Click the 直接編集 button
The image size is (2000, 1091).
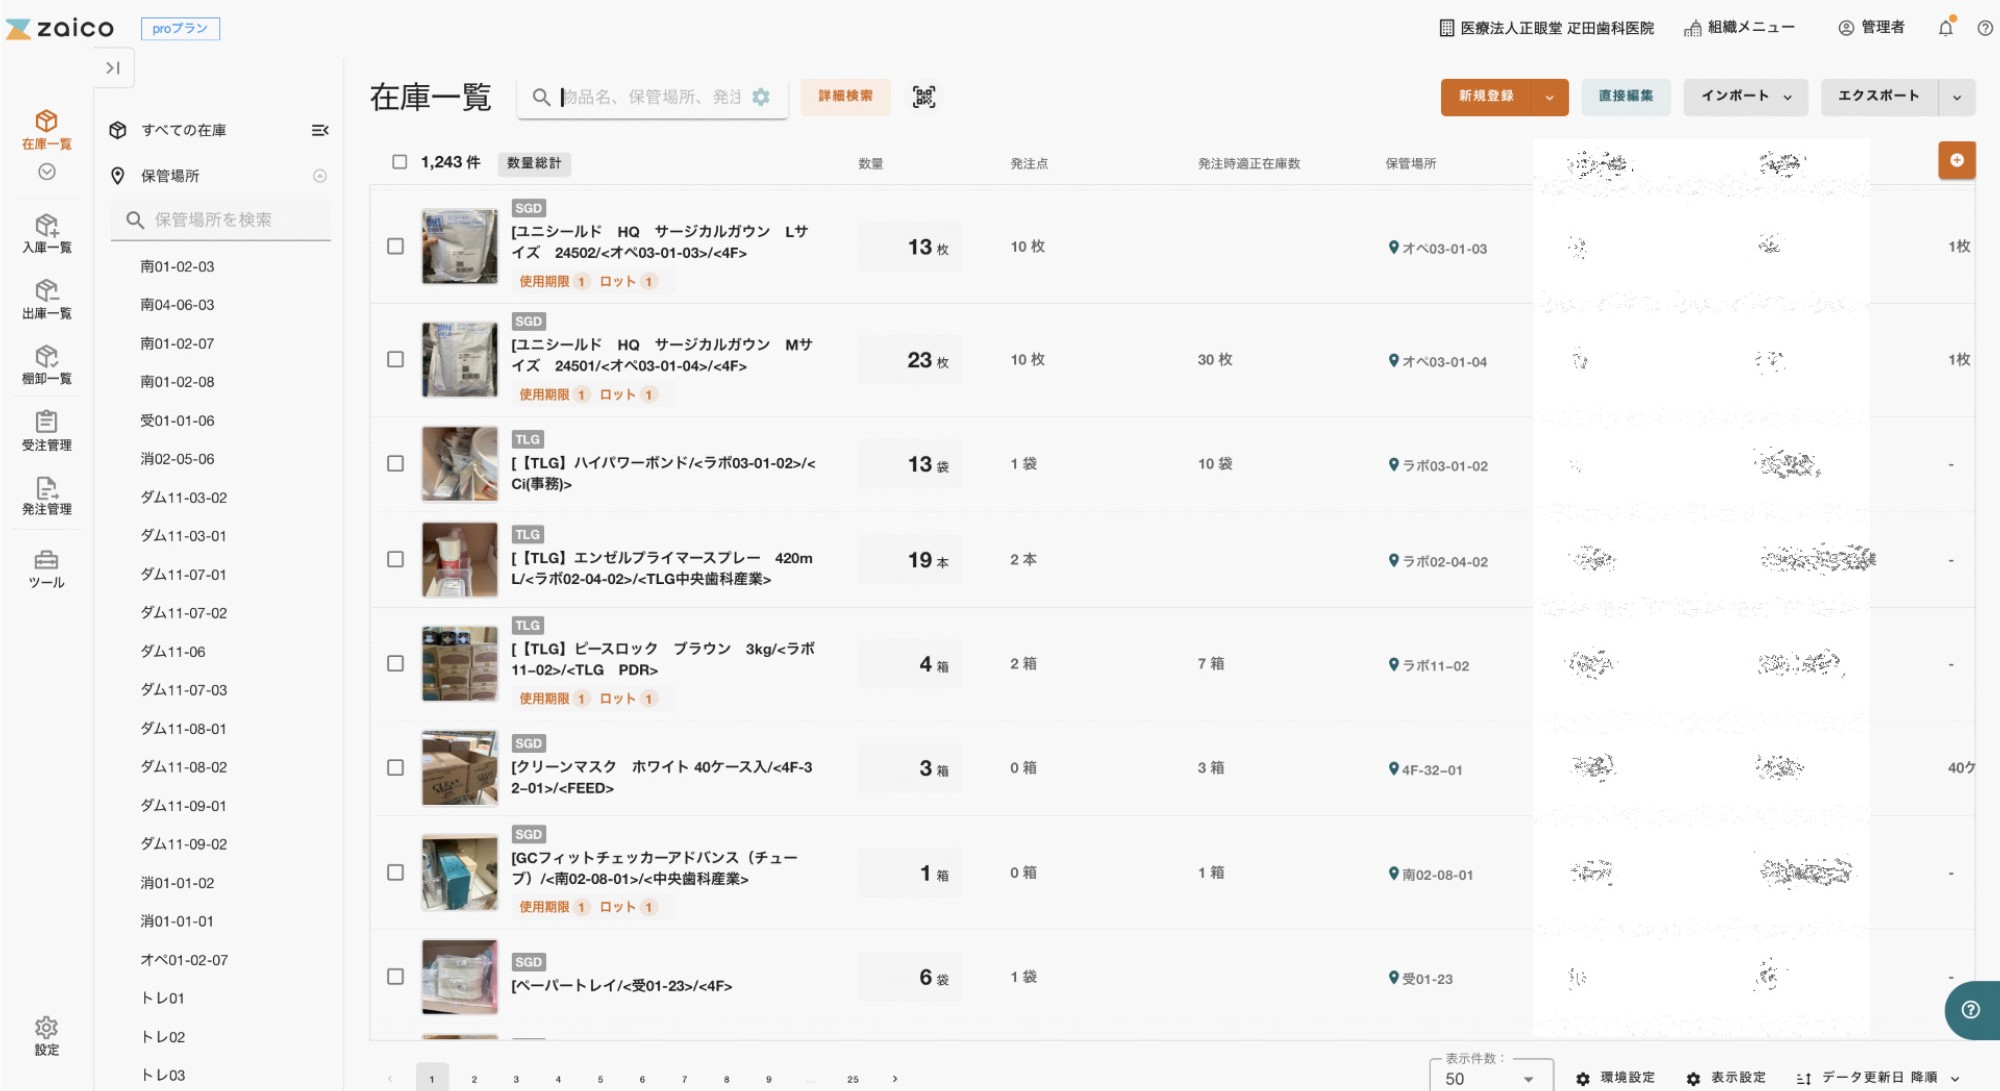coord(1625,97)
